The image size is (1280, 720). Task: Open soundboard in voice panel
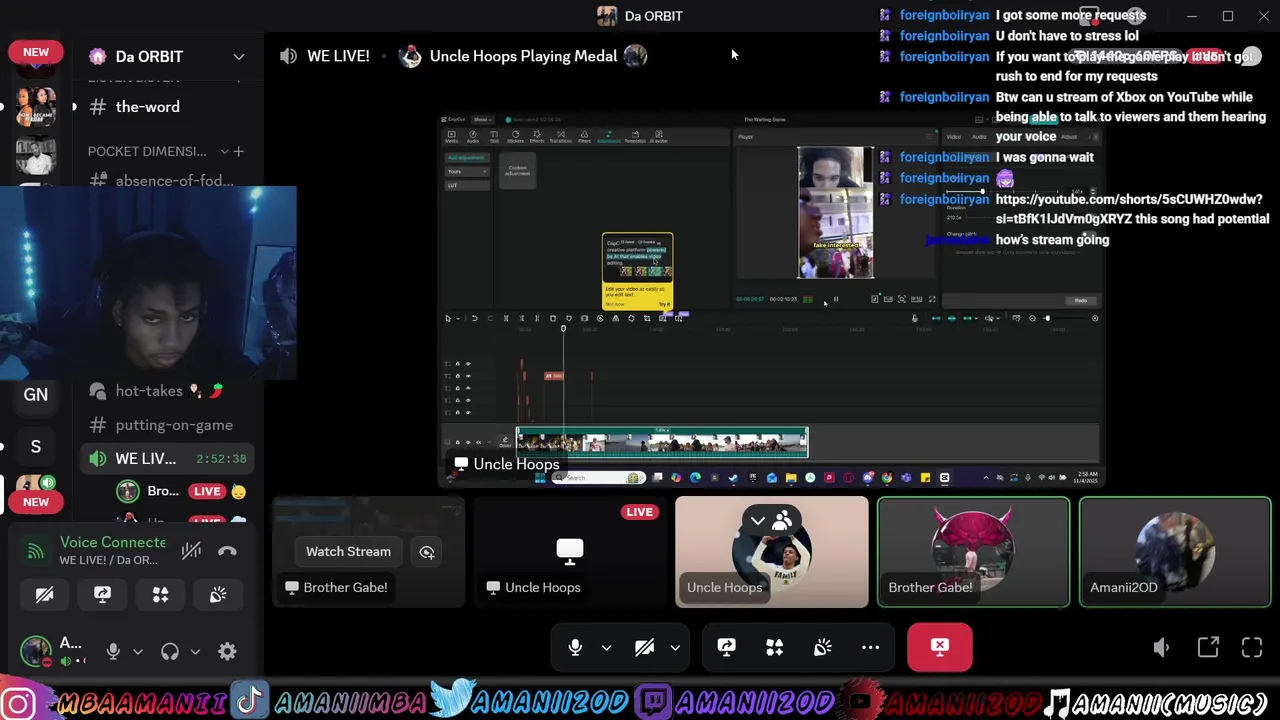click(x=218, y=595)
